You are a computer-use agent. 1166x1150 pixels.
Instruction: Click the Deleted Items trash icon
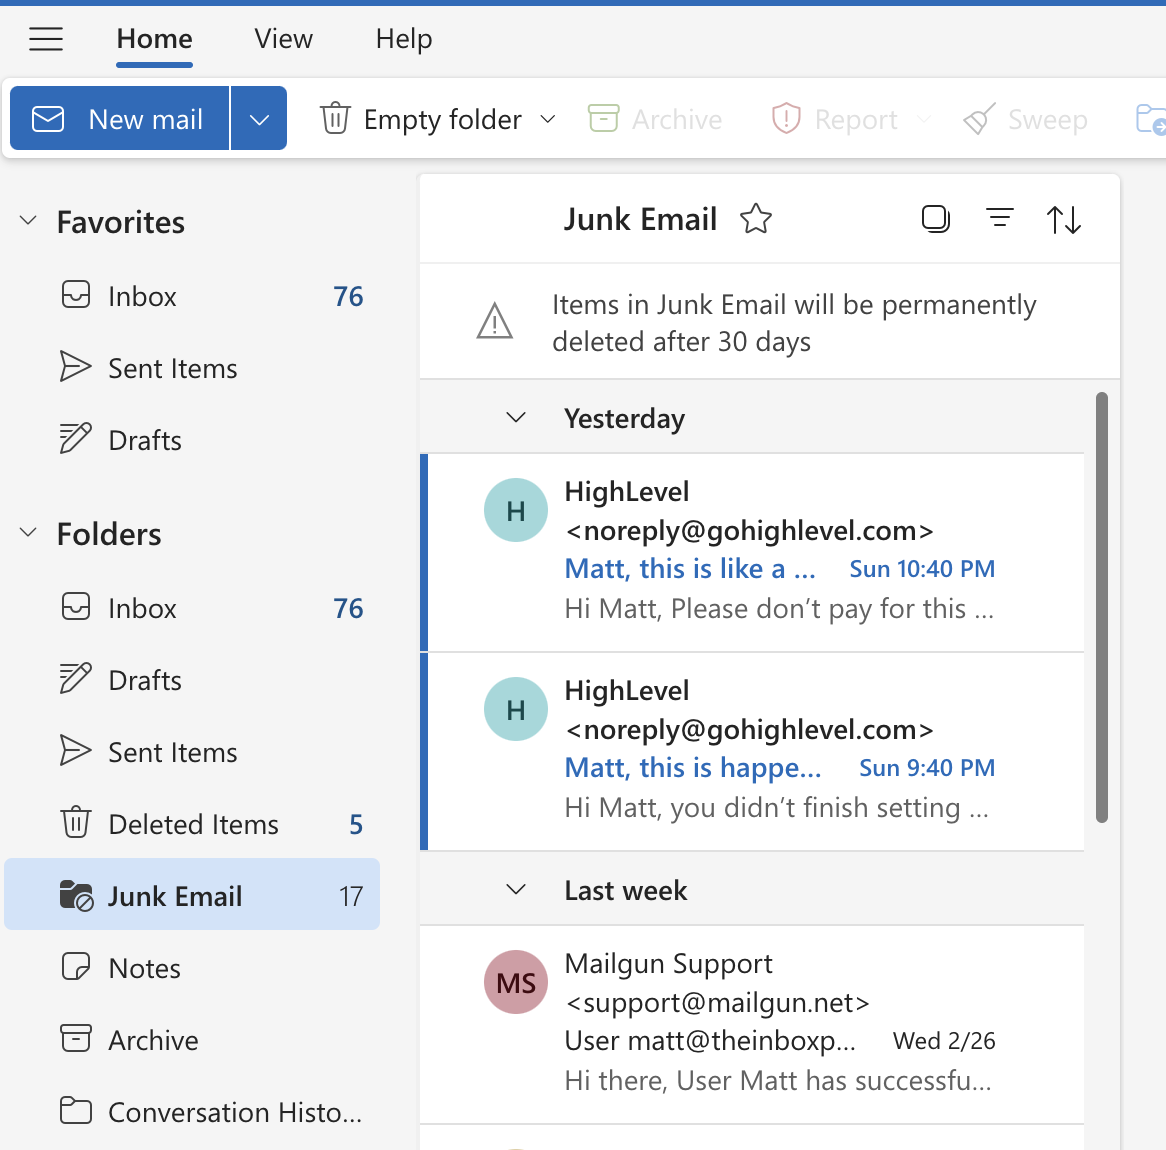(x=75, y=823)
